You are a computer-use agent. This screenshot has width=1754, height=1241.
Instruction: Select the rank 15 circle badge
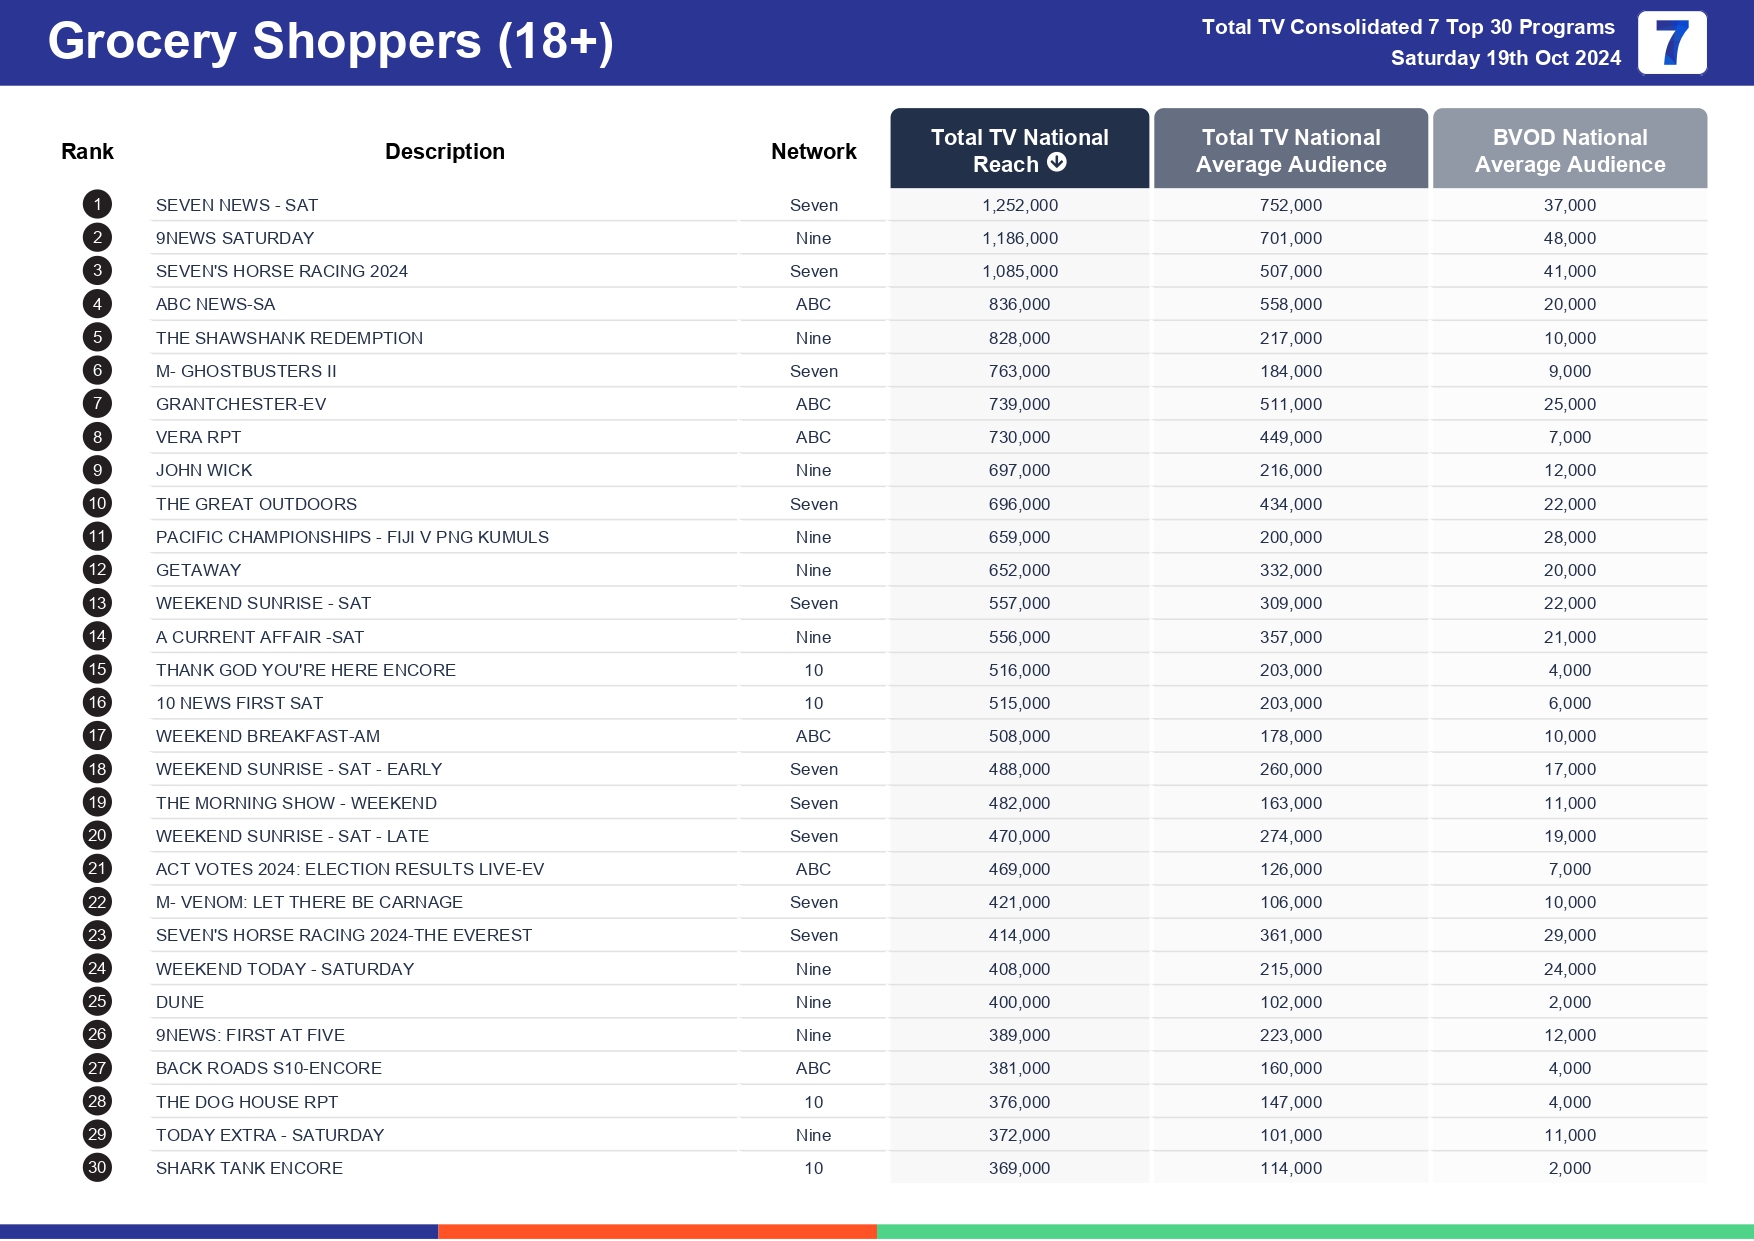97,670
